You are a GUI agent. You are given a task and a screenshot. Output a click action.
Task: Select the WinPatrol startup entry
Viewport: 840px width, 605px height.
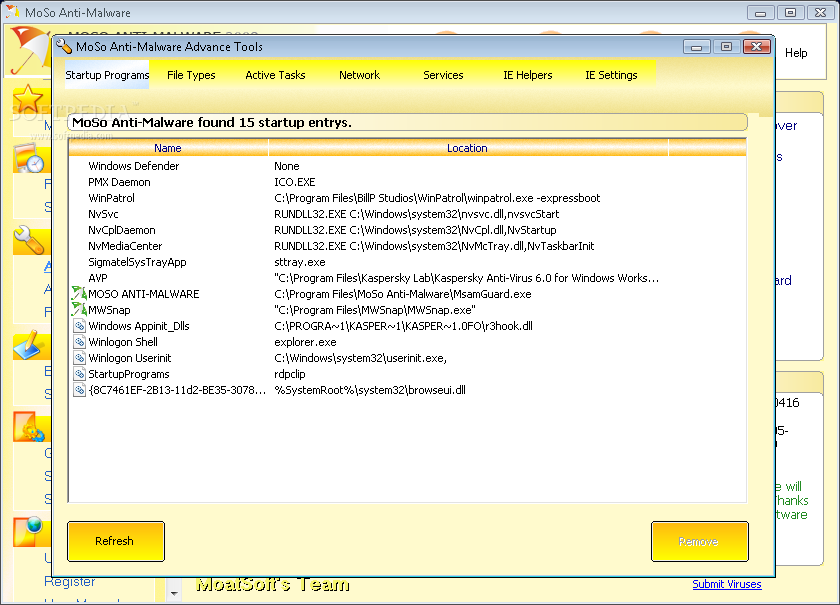tap(111, 198)
